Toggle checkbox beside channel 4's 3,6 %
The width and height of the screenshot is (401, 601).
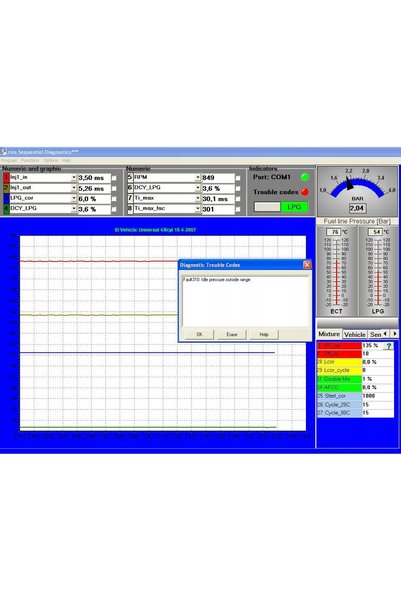114,209
